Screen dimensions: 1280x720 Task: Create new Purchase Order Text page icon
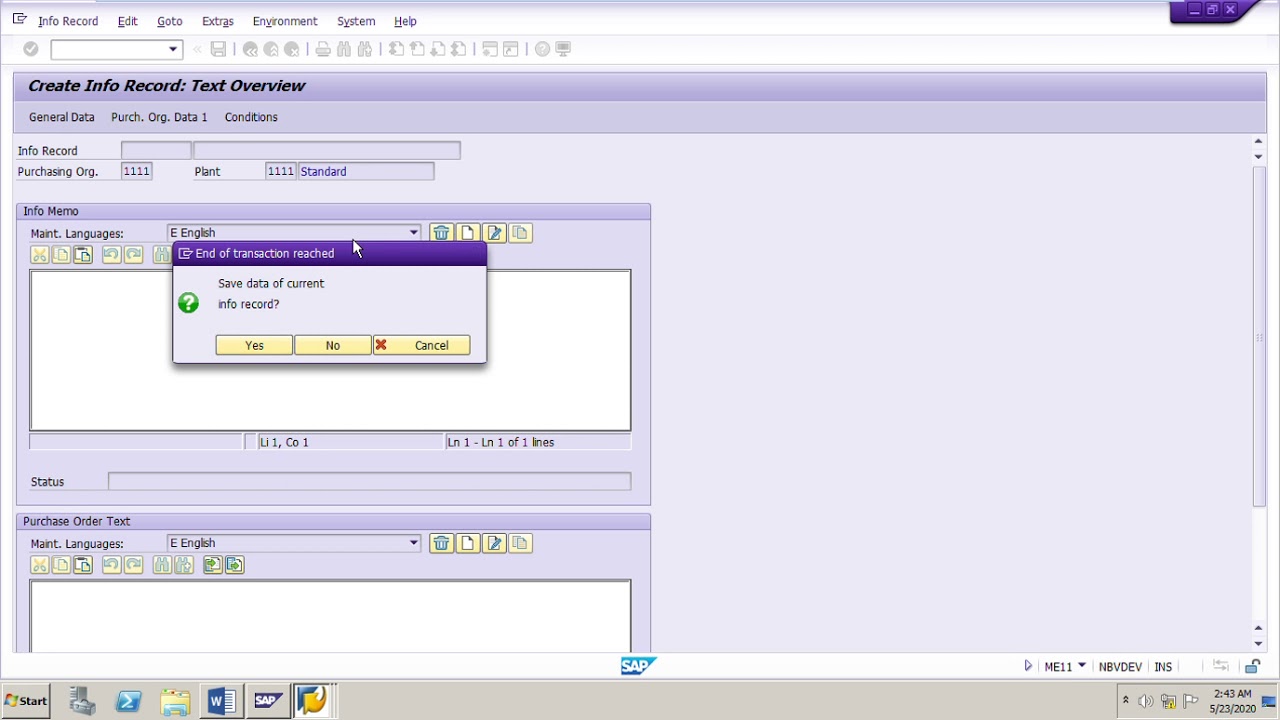[467, 543]
